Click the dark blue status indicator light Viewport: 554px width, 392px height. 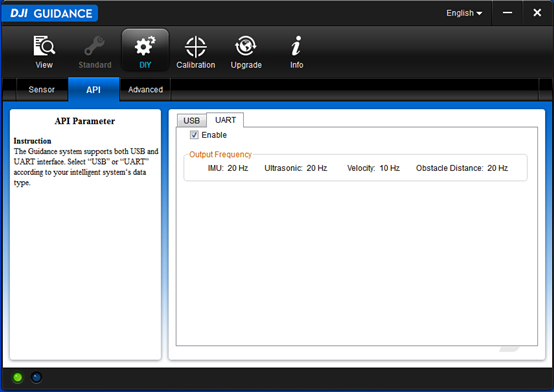[x=36, y=378]
